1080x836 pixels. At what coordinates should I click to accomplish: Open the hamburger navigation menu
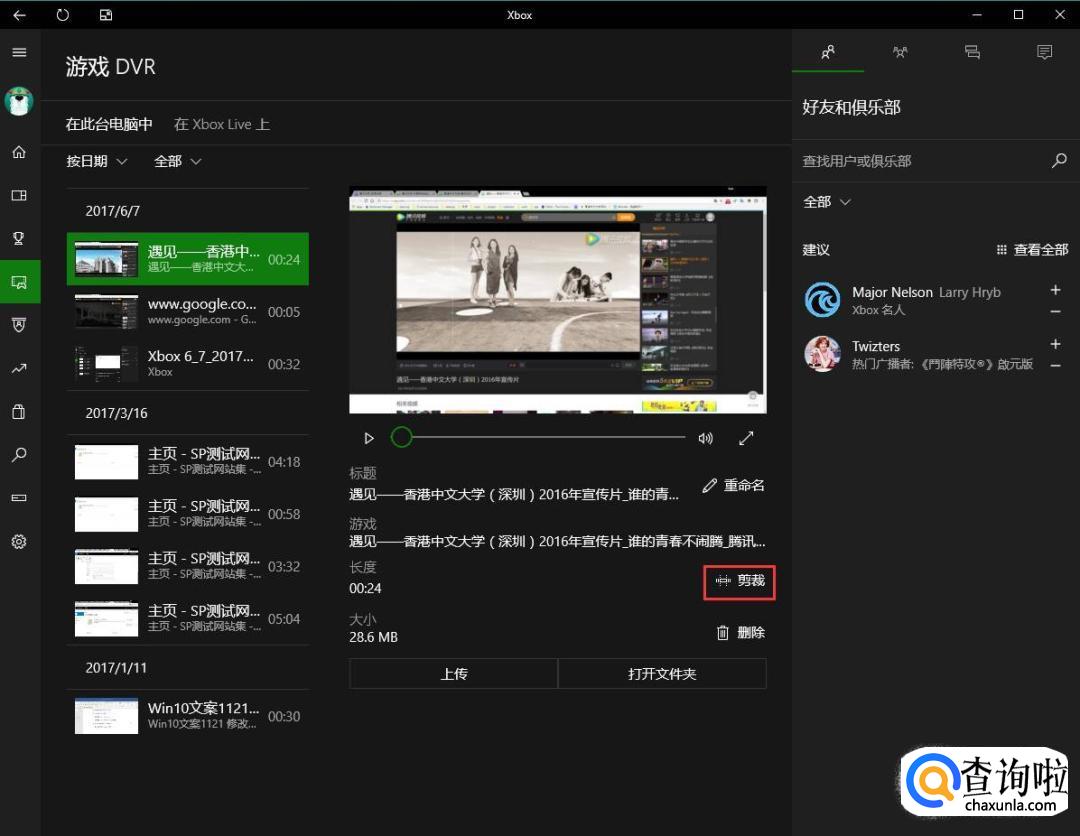[x=19, y=52]
